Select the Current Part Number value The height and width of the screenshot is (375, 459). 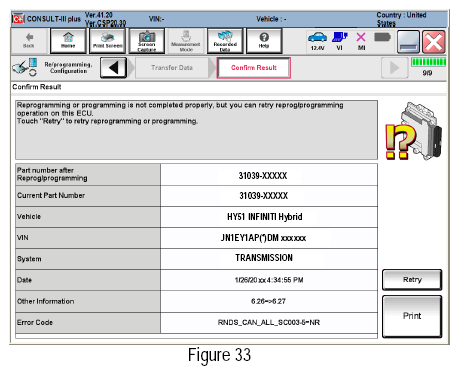(x=269, y=196)
